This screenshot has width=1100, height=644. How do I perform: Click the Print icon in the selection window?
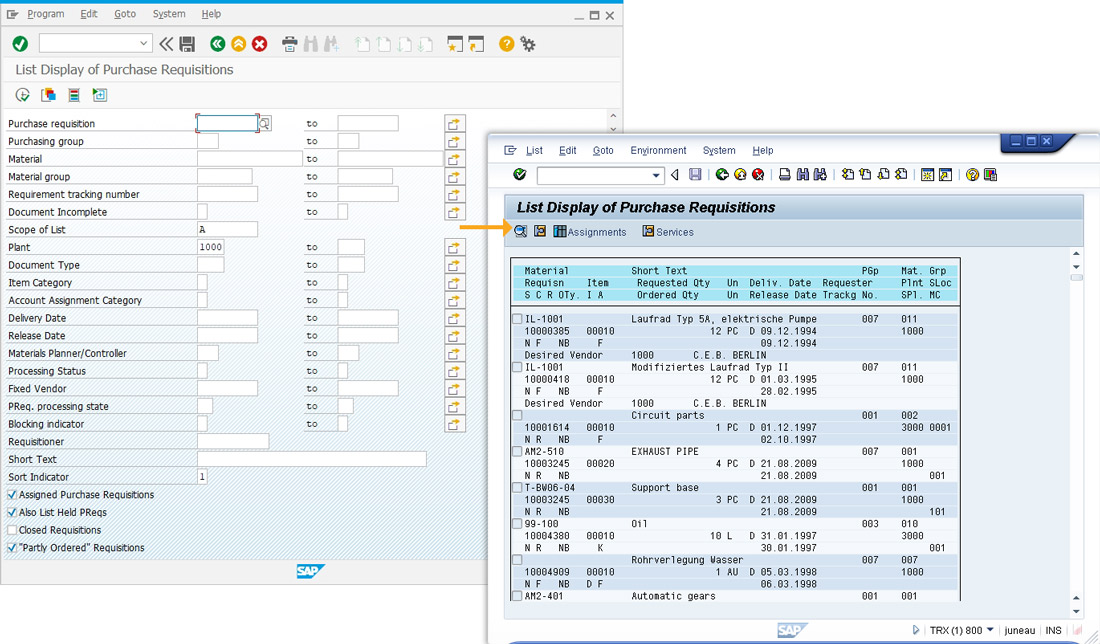click(289, 44)
